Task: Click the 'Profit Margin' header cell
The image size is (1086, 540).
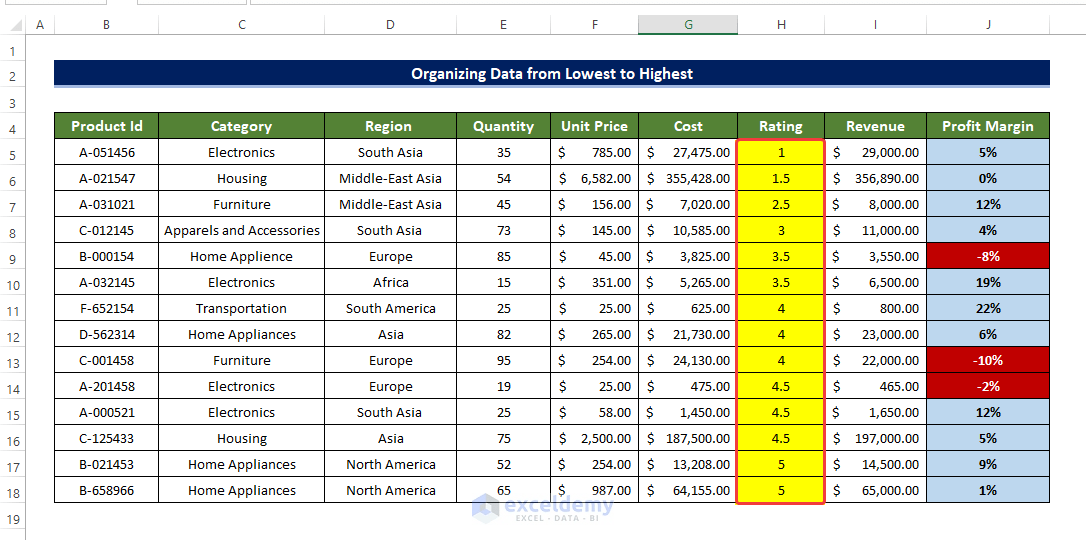Action: tap(988, 126)
